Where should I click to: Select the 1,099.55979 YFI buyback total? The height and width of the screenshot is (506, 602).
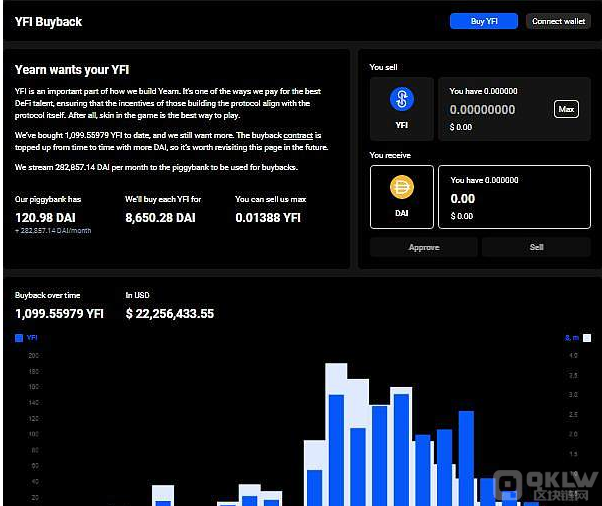(x=59, y=313)
